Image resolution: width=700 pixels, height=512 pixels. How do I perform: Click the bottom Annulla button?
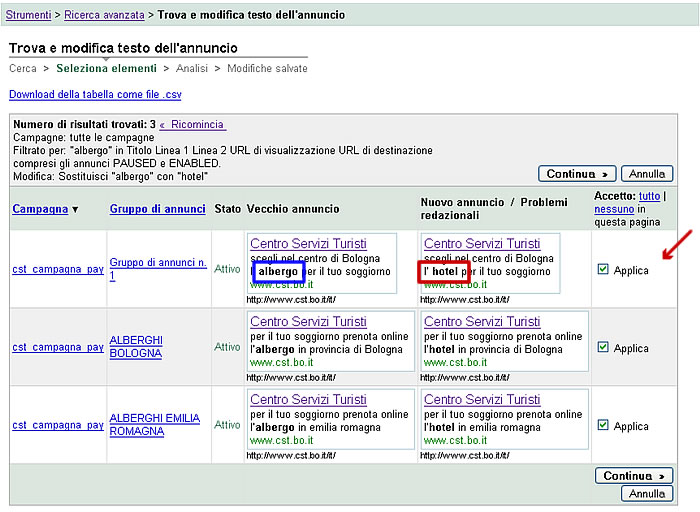pyautogui.click(x=647, y=494)
